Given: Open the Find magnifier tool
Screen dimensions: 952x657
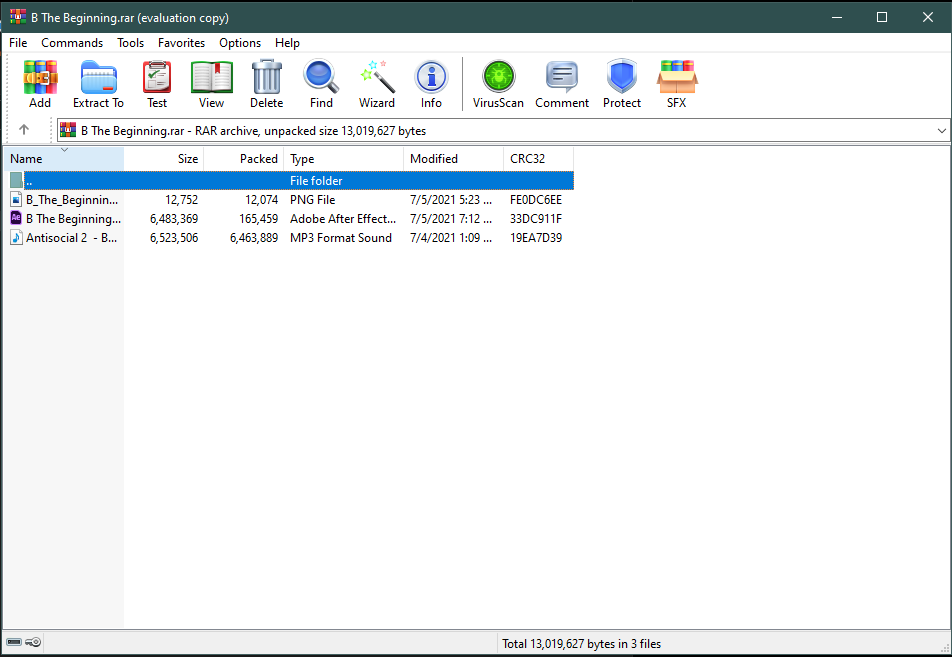Looking at the screenshot, I should (321, 84).
